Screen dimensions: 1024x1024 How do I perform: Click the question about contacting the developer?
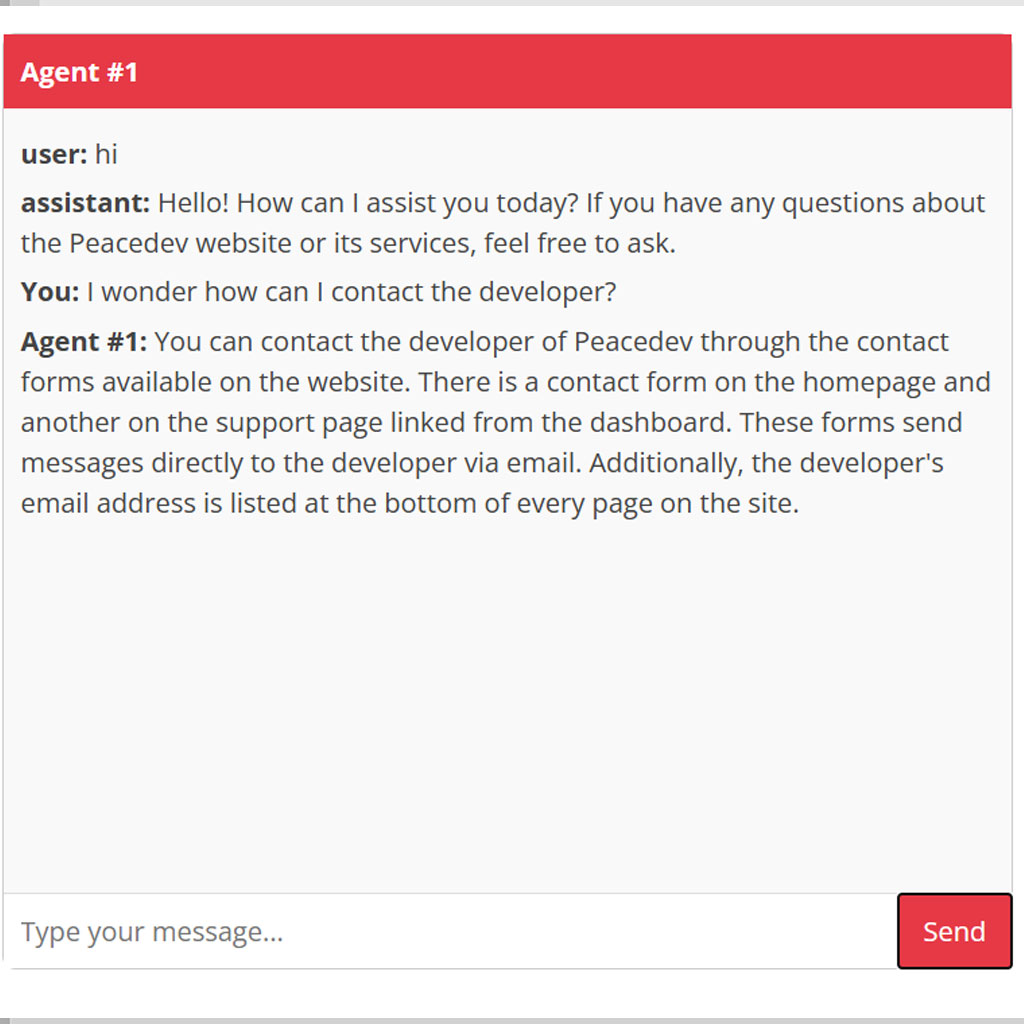click(x=320, y=291)
